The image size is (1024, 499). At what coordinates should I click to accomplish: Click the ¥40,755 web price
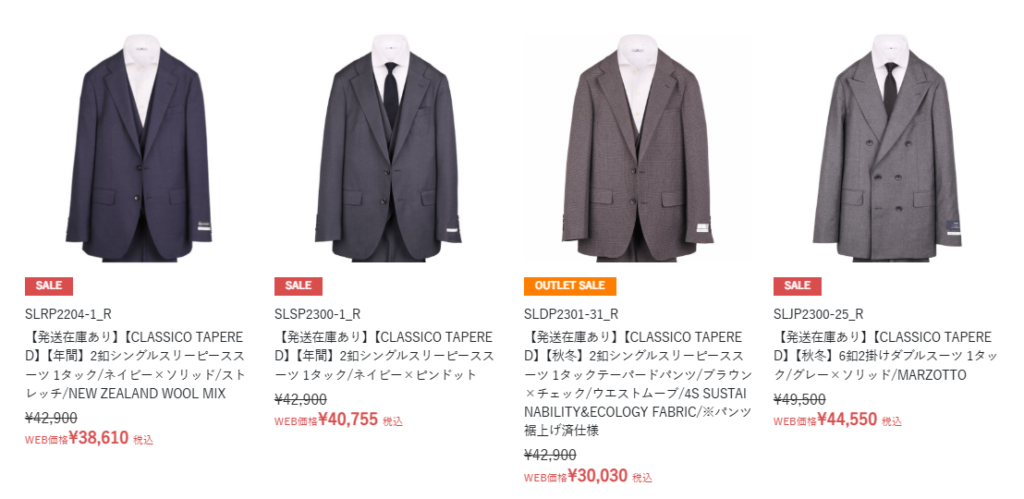click(x=348, y=419)
